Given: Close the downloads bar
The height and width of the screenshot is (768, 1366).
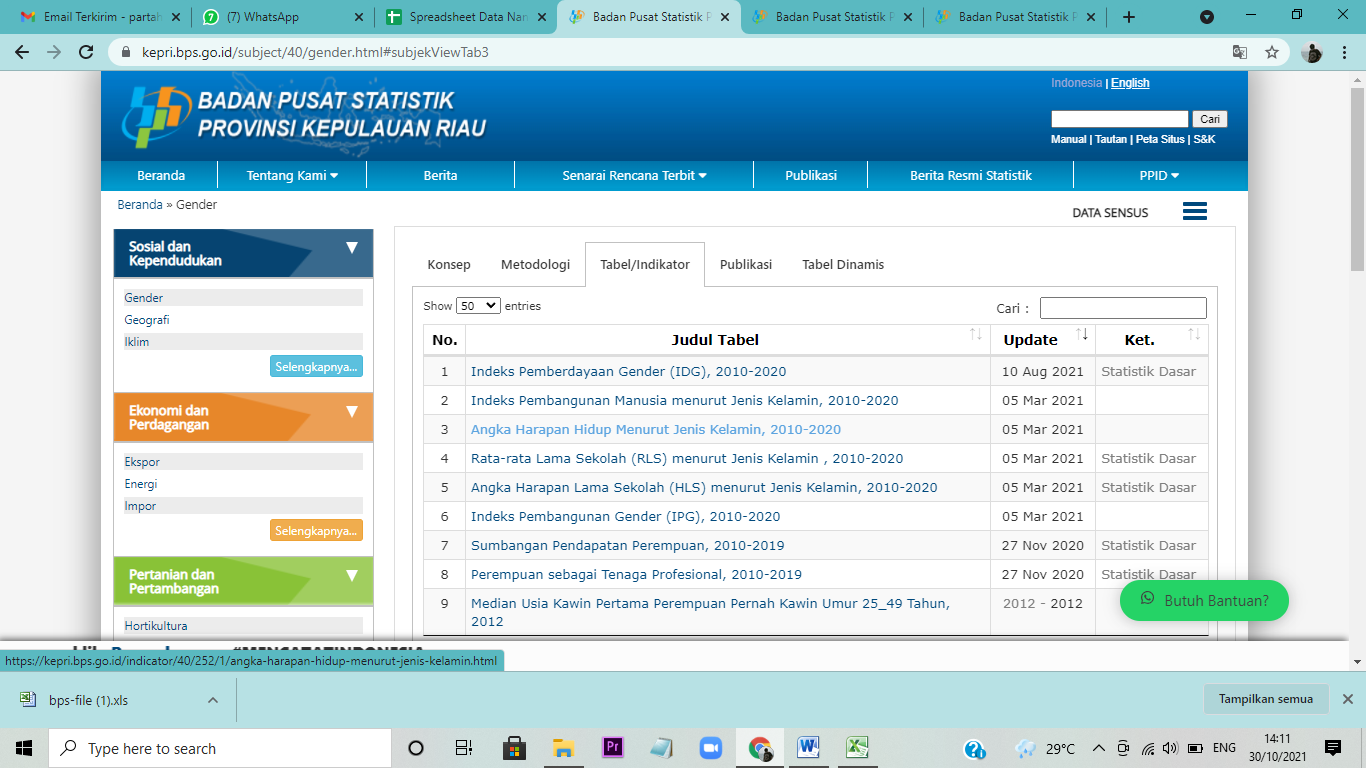Looking at the screenshot, I should (x=1348, y=699).
